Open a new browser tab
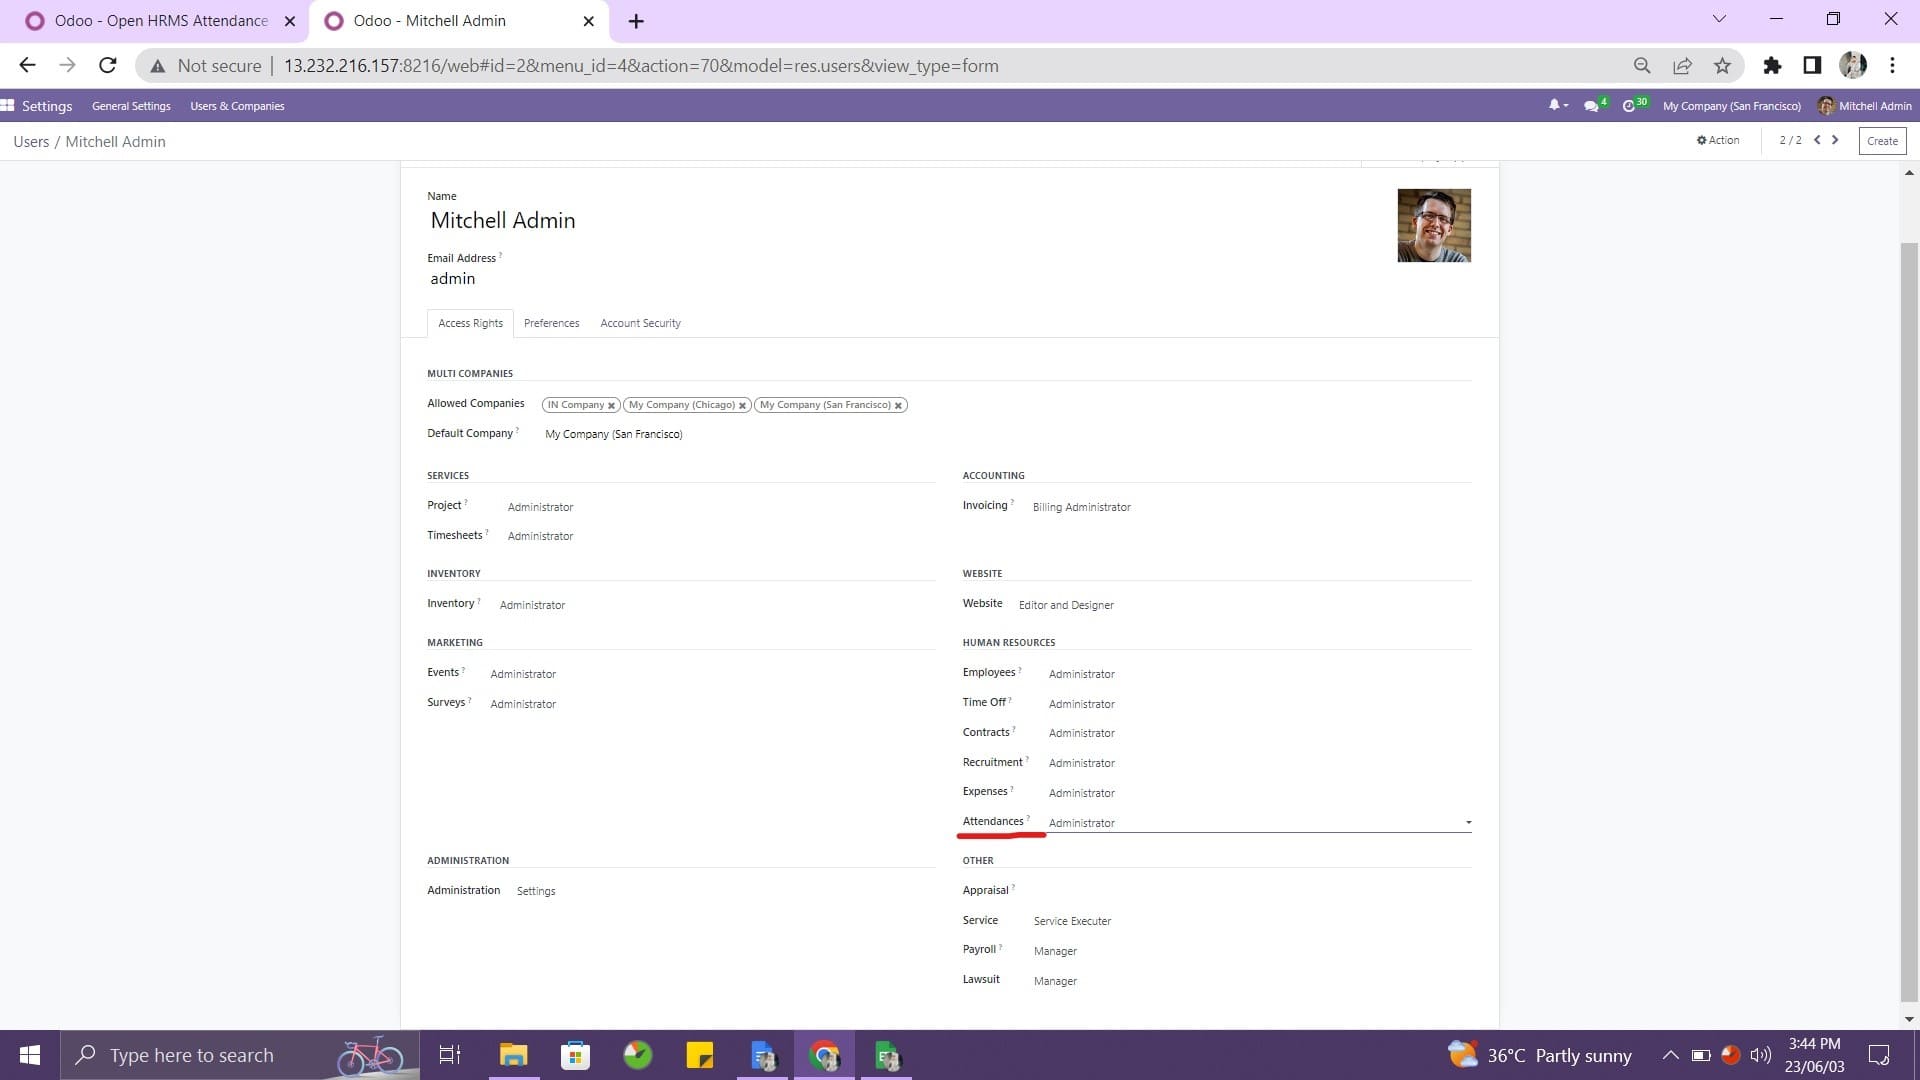The height and width of the screenshot is (1080, 1920). tap(636, 21)
